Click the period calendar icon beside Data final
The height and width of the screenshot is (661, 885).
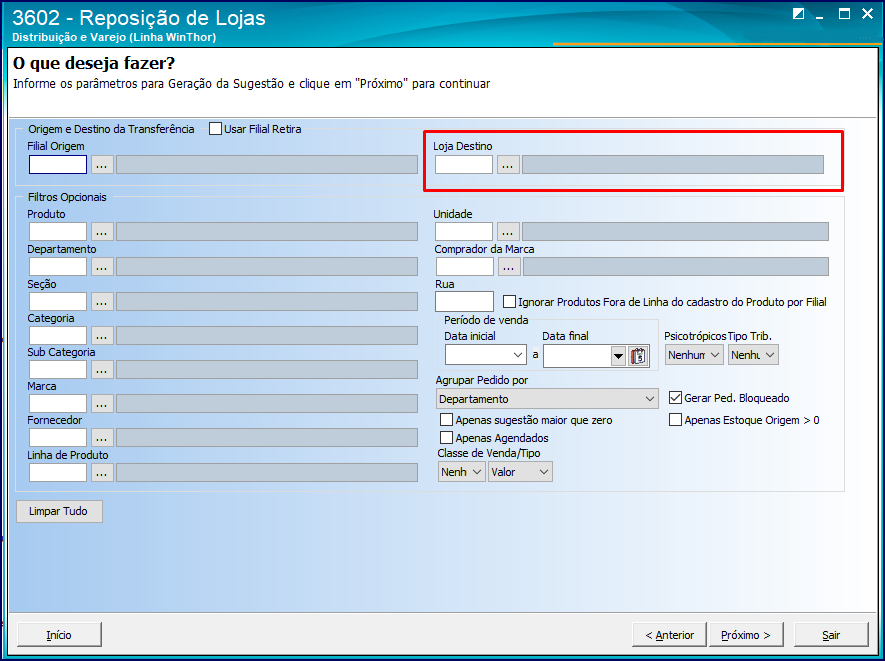638,356
